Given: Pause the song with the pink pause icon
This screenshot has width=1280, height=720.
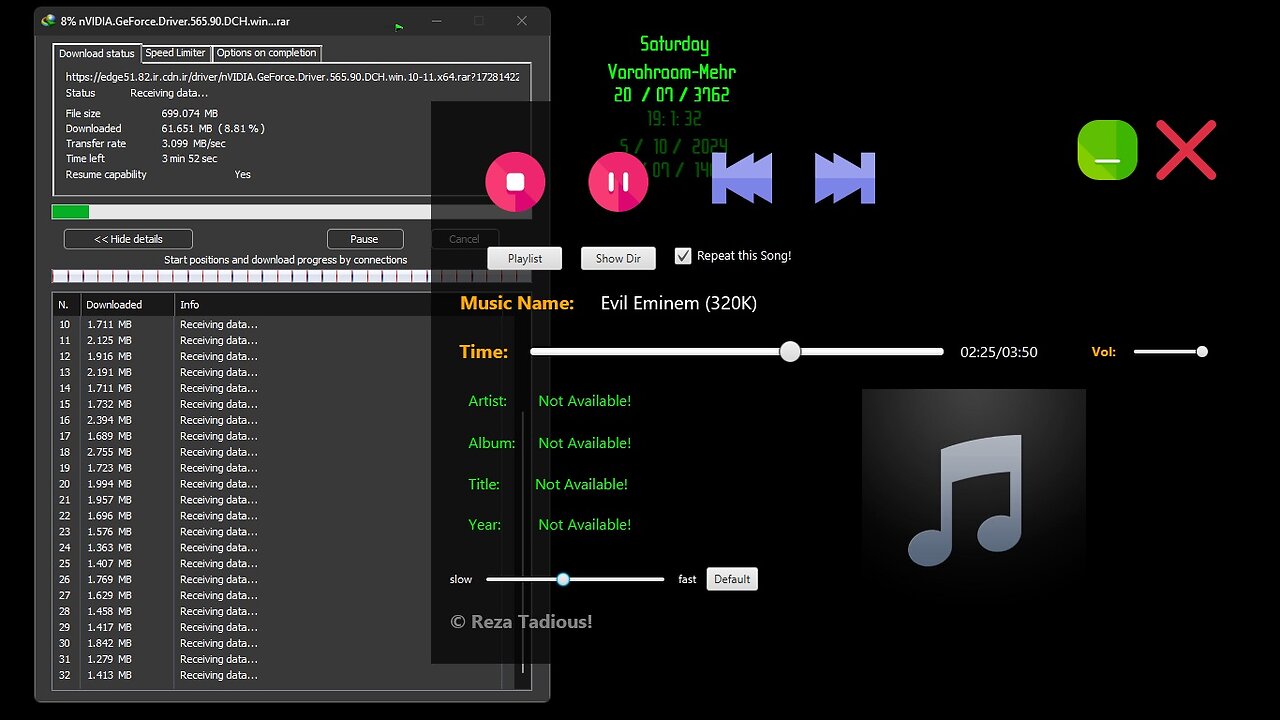Looking at the screenshot, I should point(618,182).
